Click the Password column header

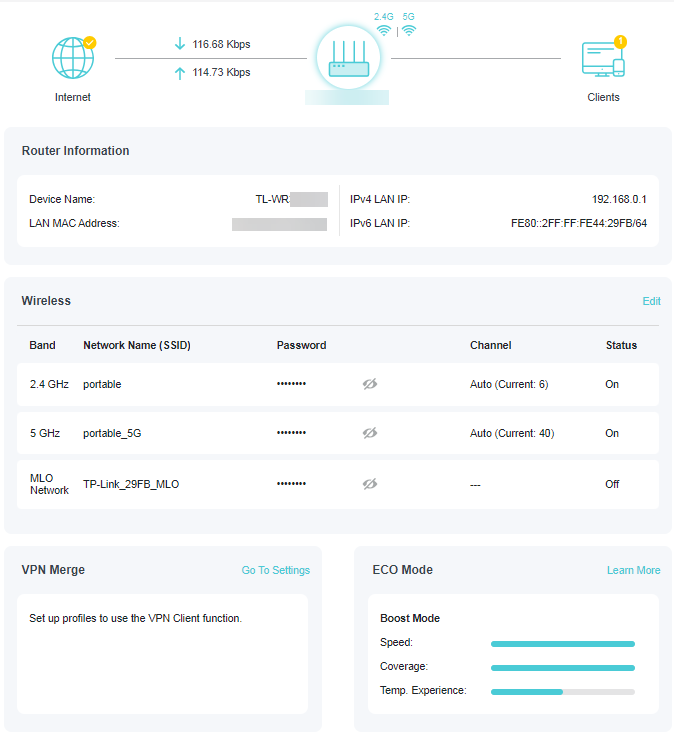point(301,345)
